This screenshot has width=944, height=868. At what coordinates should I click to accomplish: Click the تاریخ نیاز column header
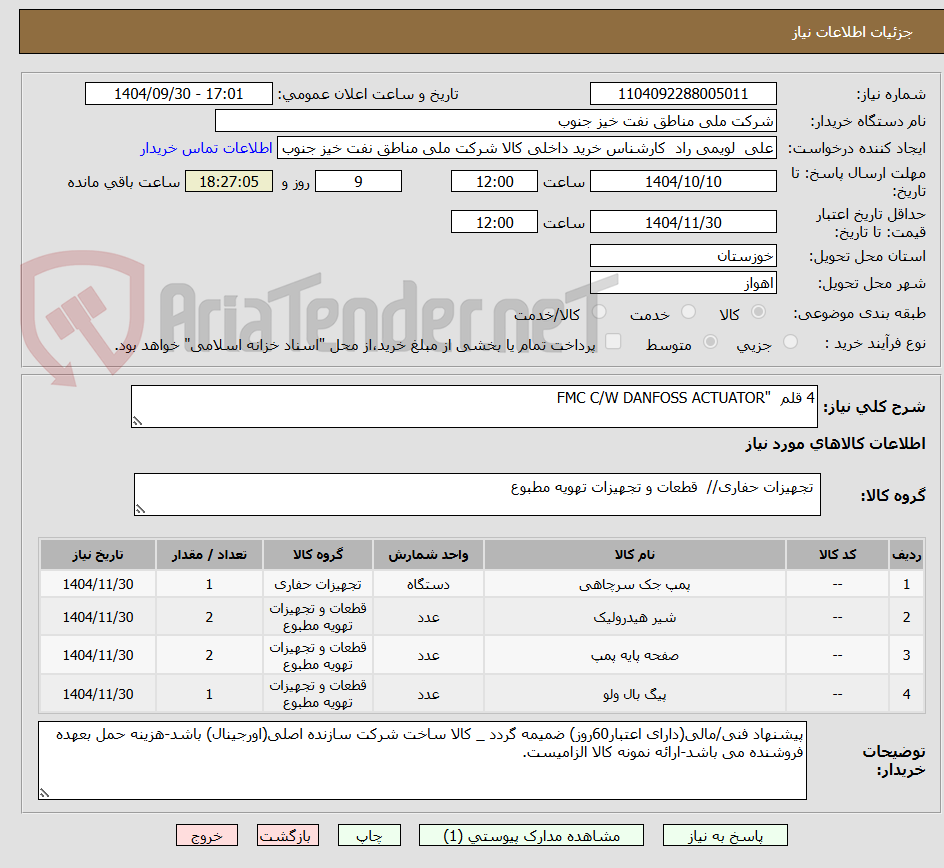pyautogui.click(x=98, y=554)
